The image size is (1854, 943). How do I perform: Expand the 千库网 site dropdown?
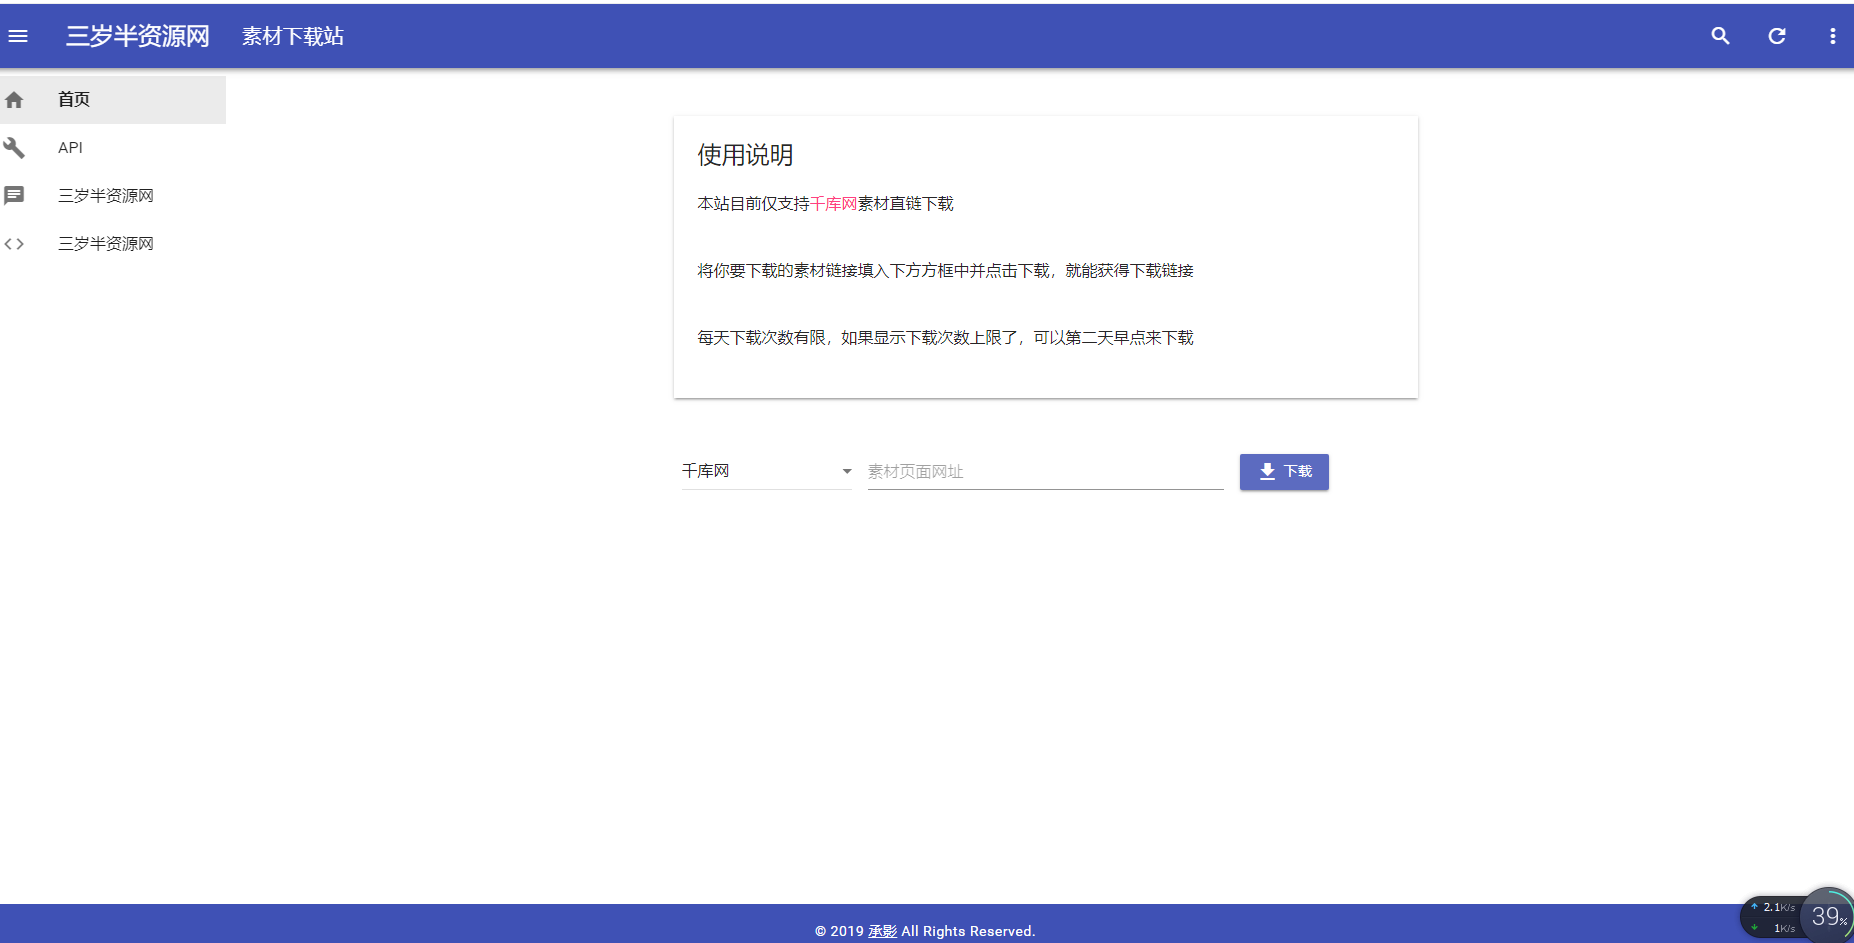click(766, 471)
